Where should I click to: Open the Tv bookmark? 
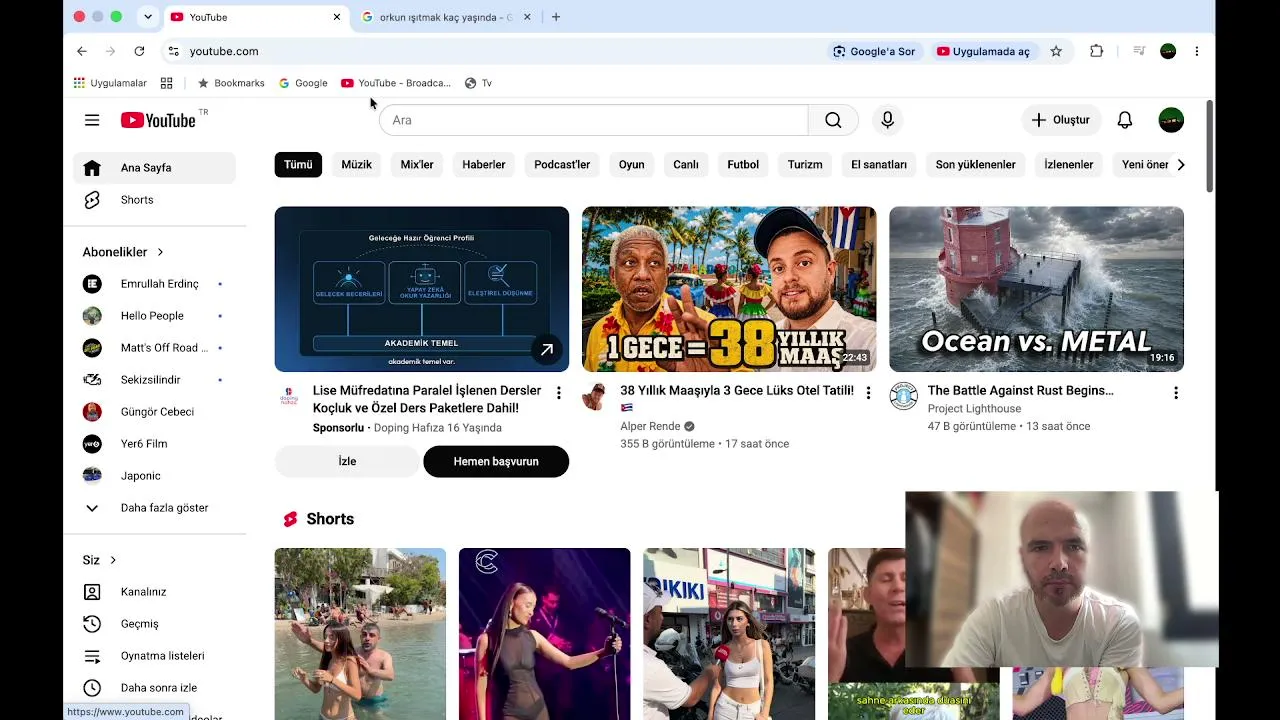[x=478, y=83]
